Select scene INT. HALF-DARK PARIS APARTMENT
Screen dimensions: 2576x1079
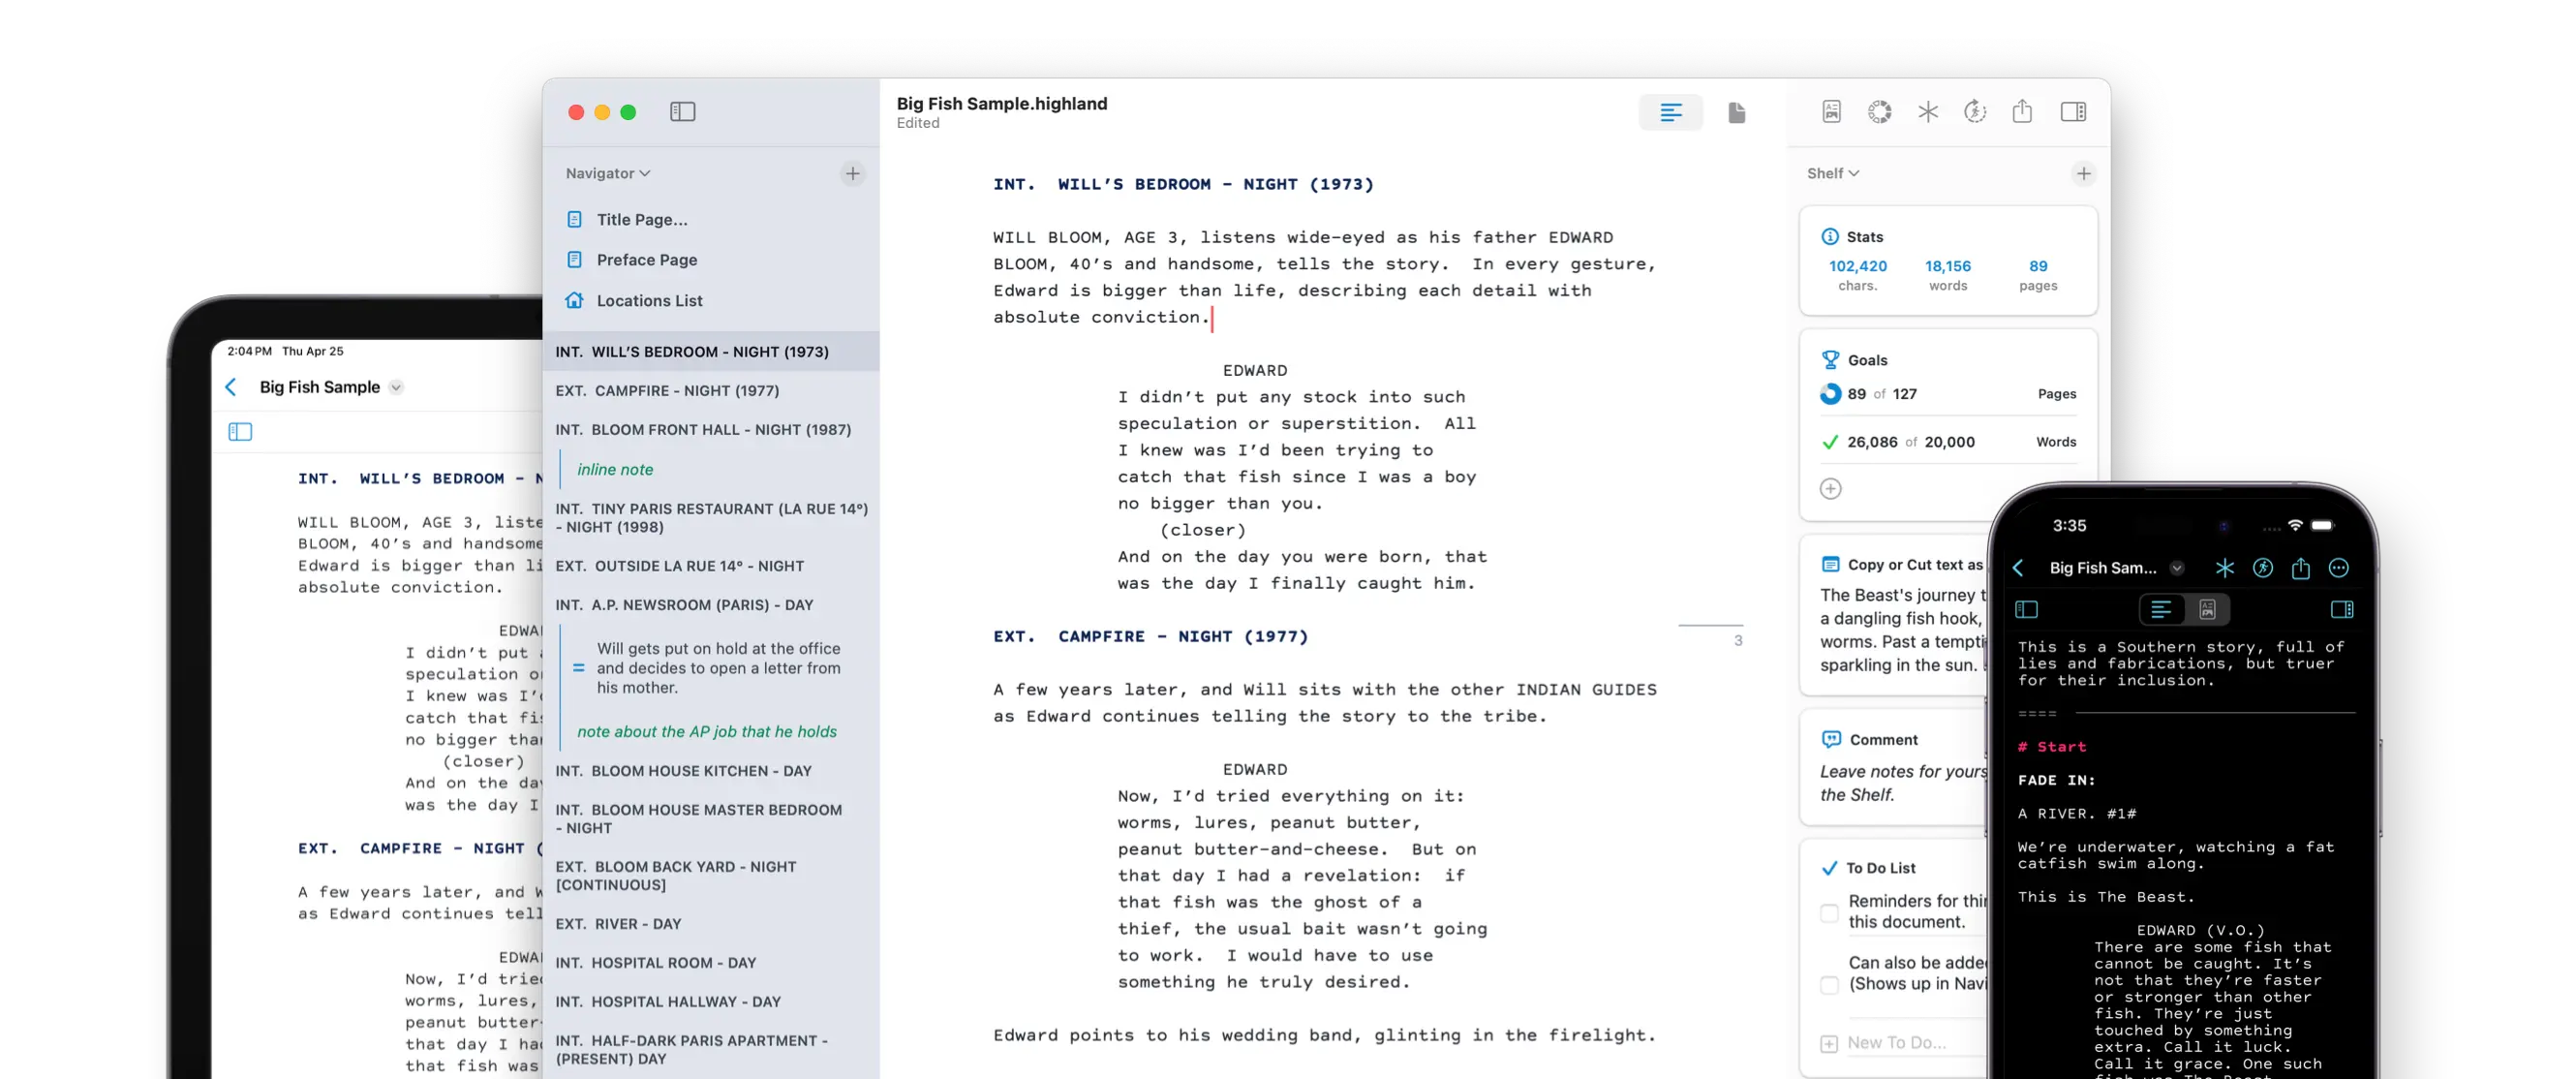(x=711, y=1050)
